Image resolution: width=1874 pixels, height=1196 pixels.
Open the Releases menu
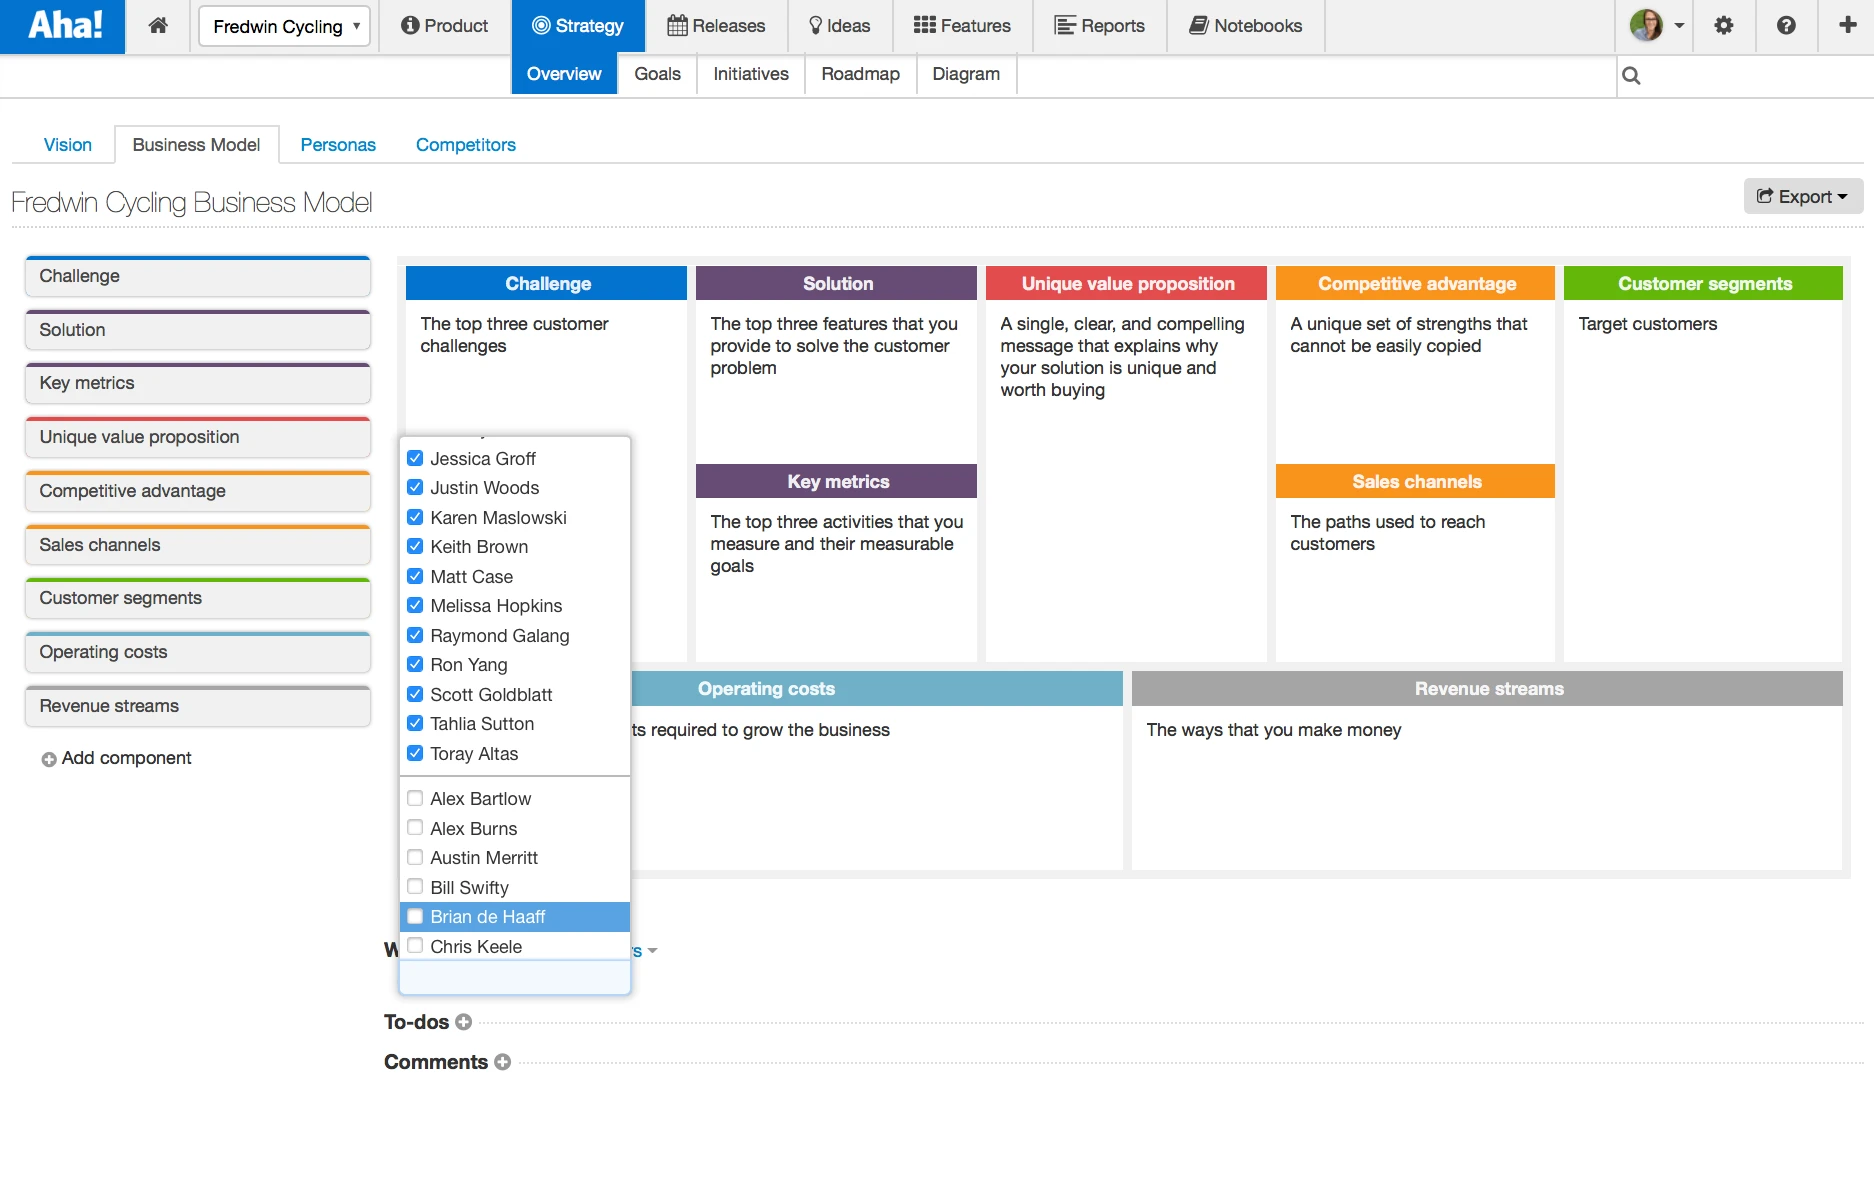pyautogui.click(x=716, y=26)
